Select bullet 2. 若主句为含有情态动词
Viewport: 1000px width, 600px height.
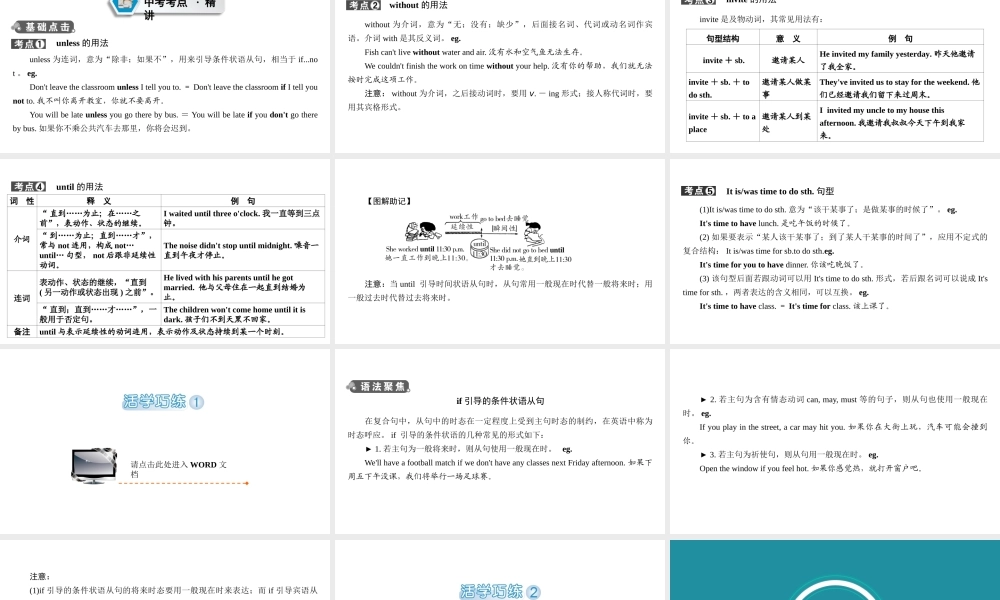point(835,406)
